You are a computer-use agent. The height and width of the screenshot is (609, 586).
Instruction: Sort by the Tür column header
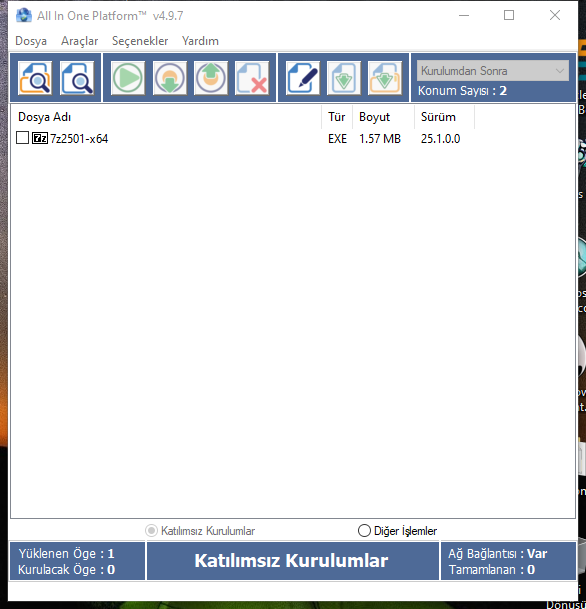[337, 117]
